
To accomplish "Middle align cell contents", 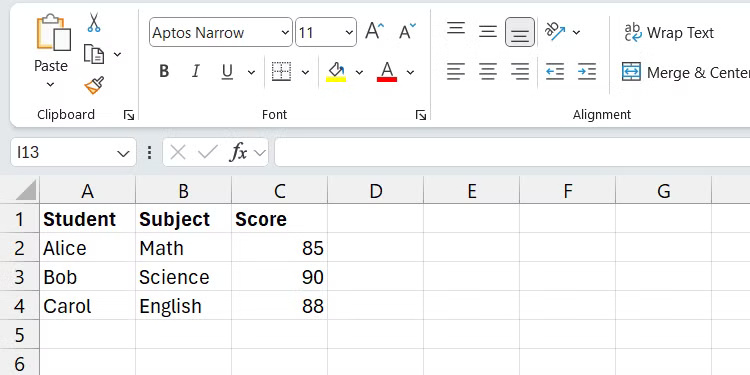I will [488, 32].
